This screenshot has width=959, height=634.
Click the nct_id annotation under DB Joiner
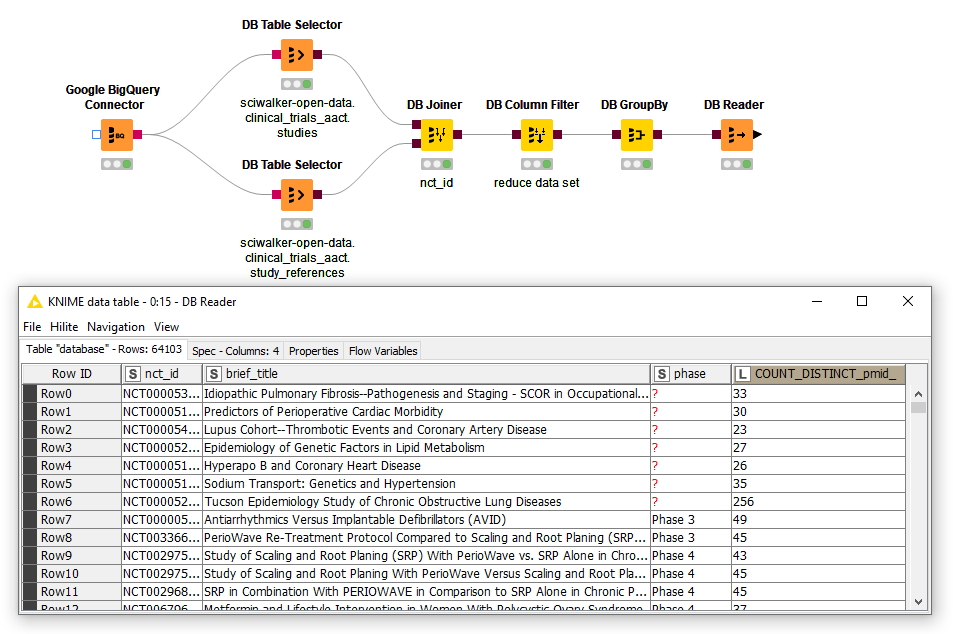coord(437,183)
